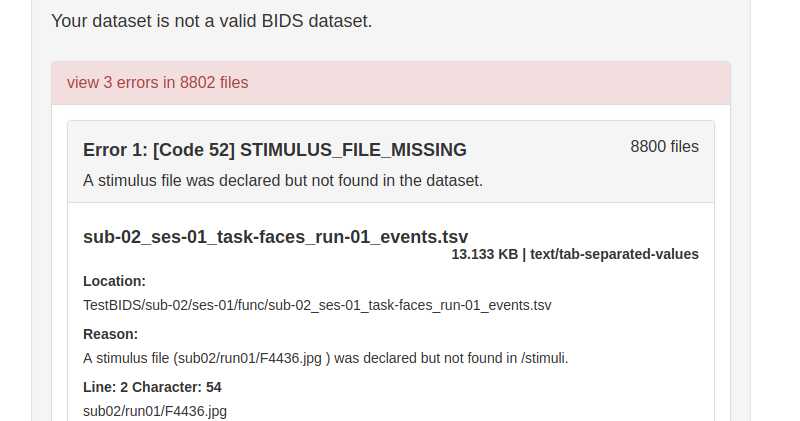The image size is (800, 421).
Task: Click the TestBIDS/sub-02/ses-01/func location path
Action: tap(317, 305)
